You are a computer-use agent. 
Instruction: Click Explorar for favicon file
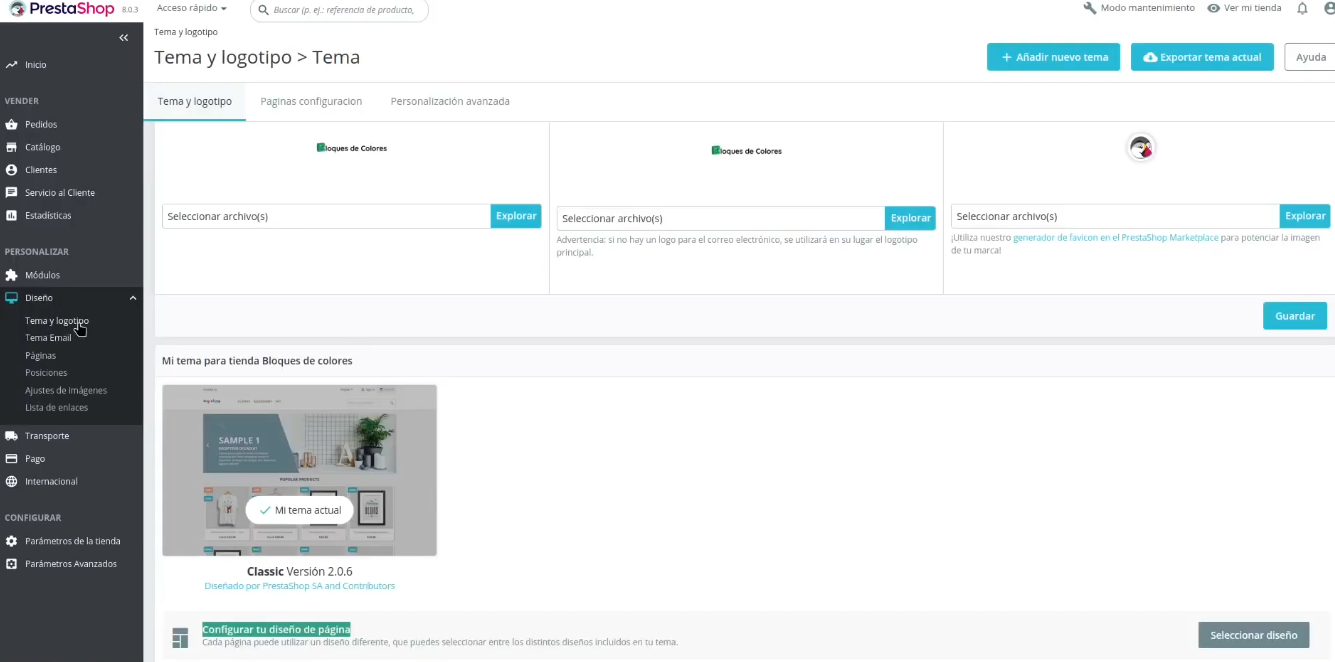1305,216
